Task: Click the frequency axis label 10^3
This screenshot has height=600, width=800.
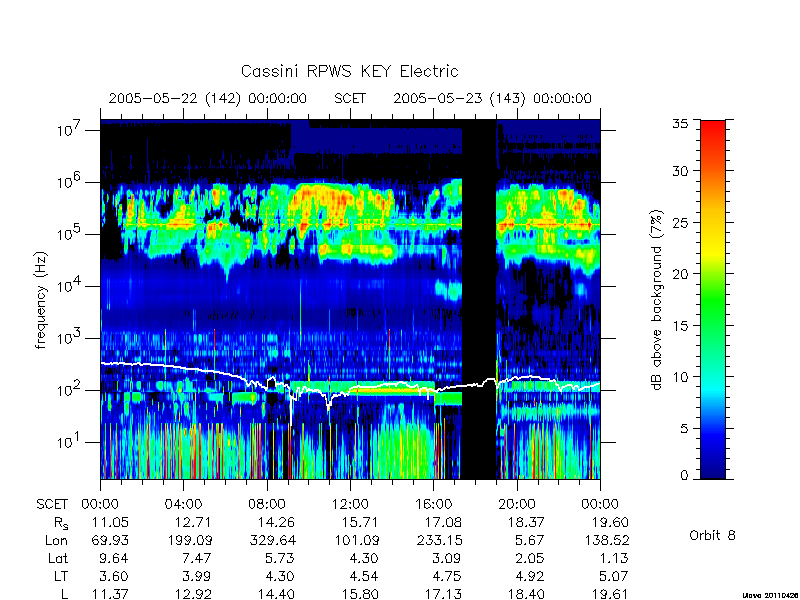Action: pyautogui.click(x=69, y=337)
